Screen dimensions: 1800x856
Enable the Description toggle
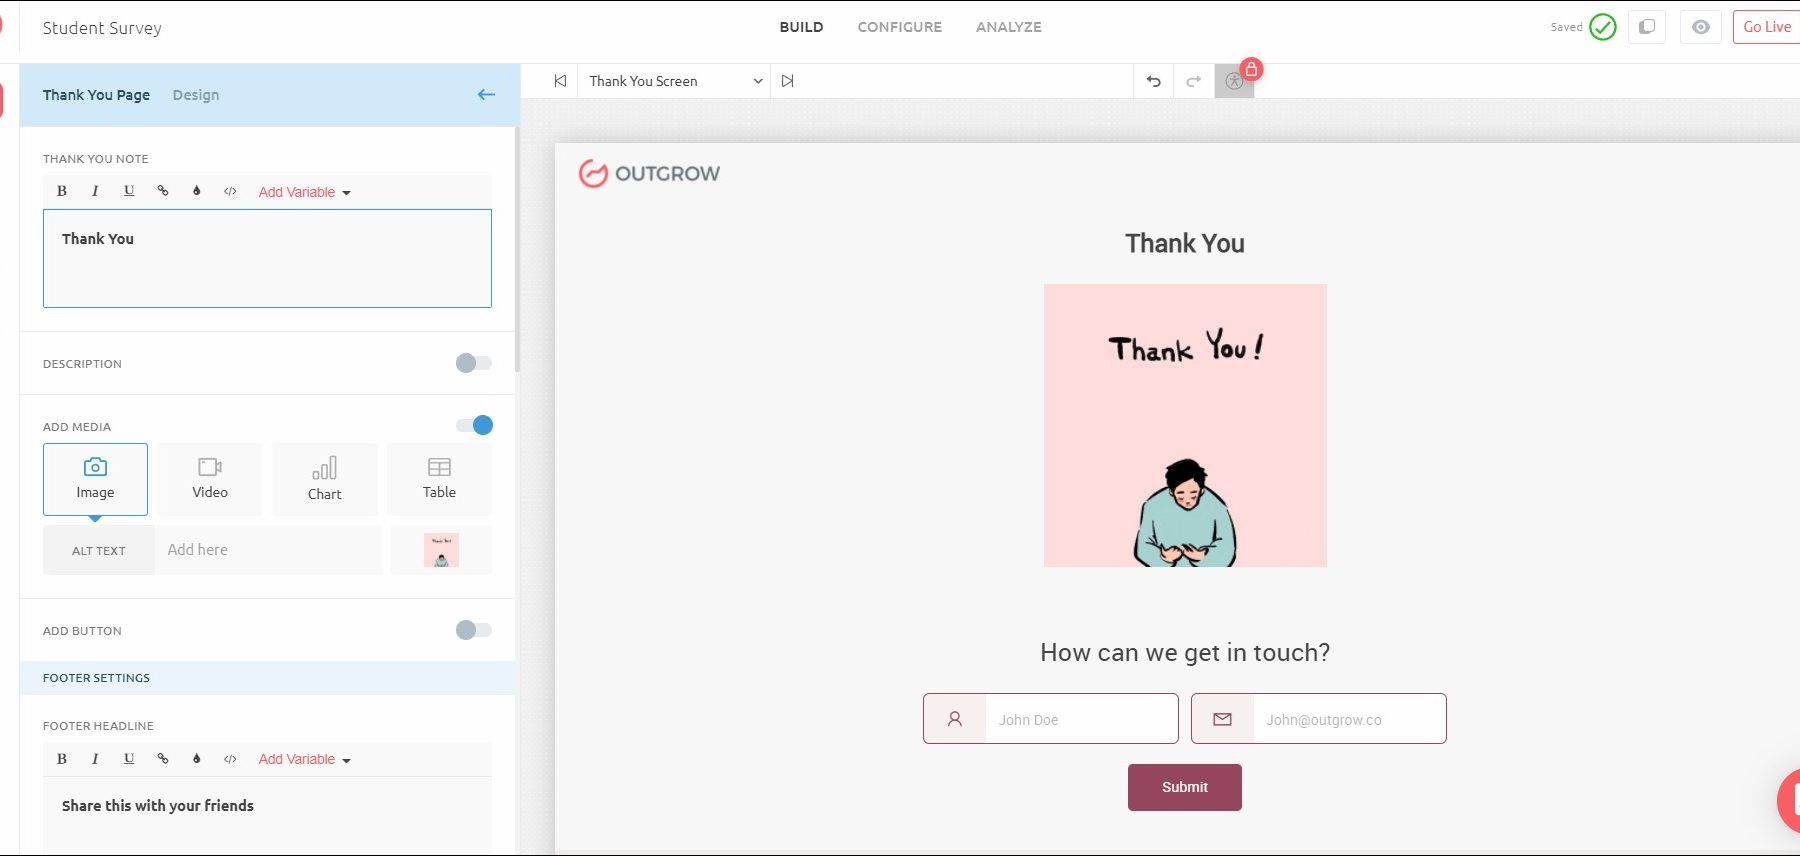pyautogui.click(x=473, y=363)
